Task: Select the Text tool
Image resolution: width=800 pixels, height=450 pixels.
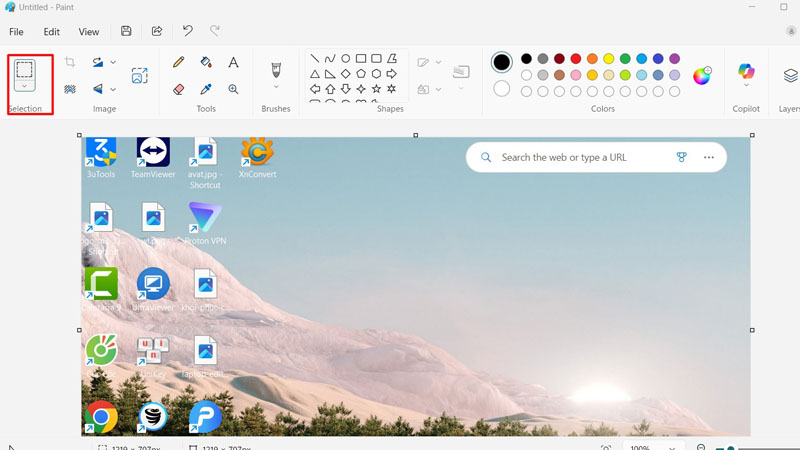Action: [233, 62]
